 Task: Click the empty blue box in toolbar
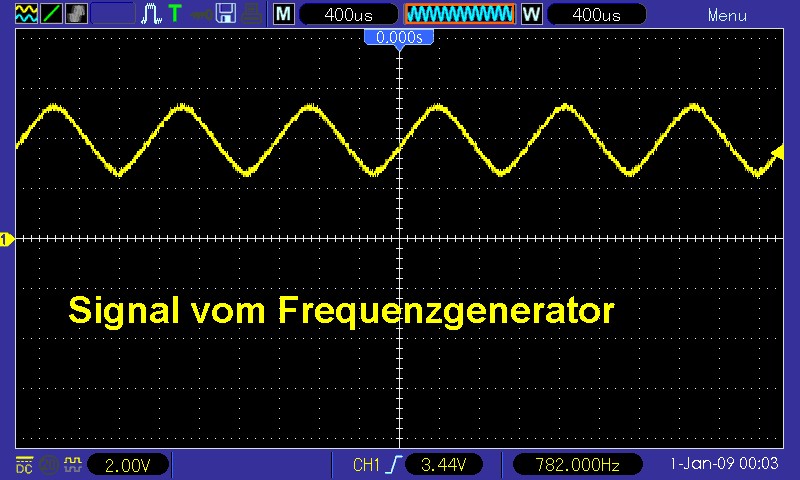click(x=113, y=13)
